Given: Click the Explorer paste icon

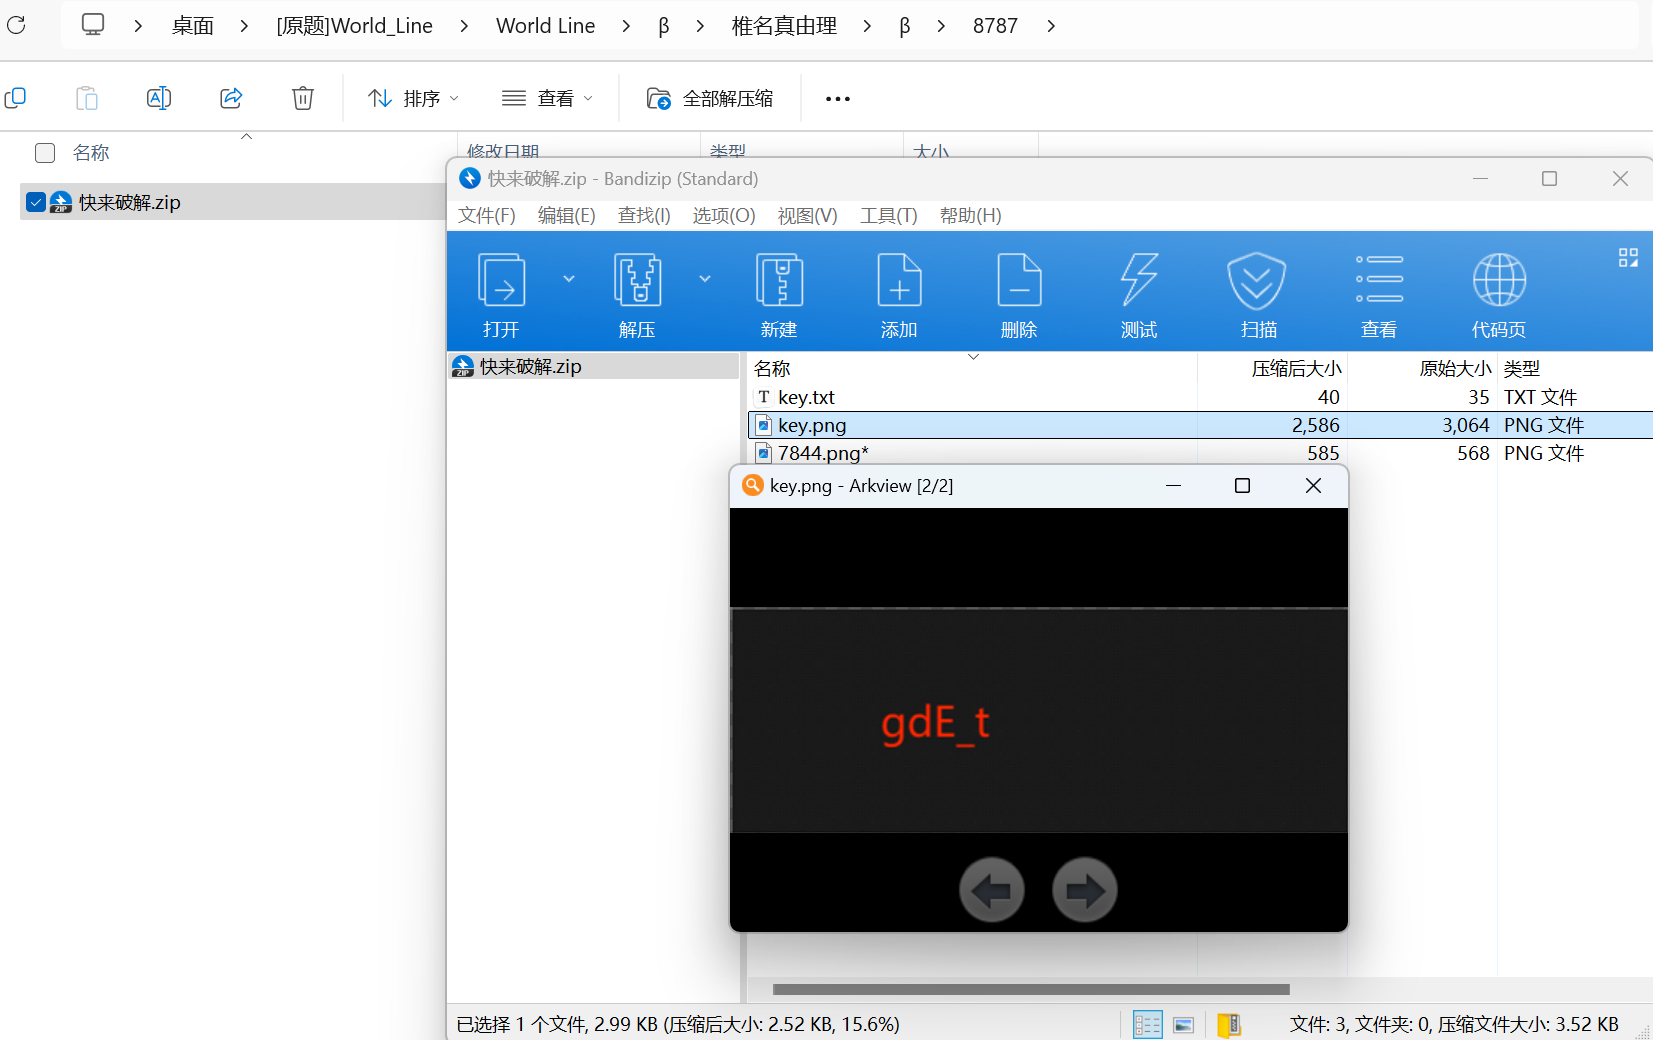Looking at the screenshot, I should point(87,98).
